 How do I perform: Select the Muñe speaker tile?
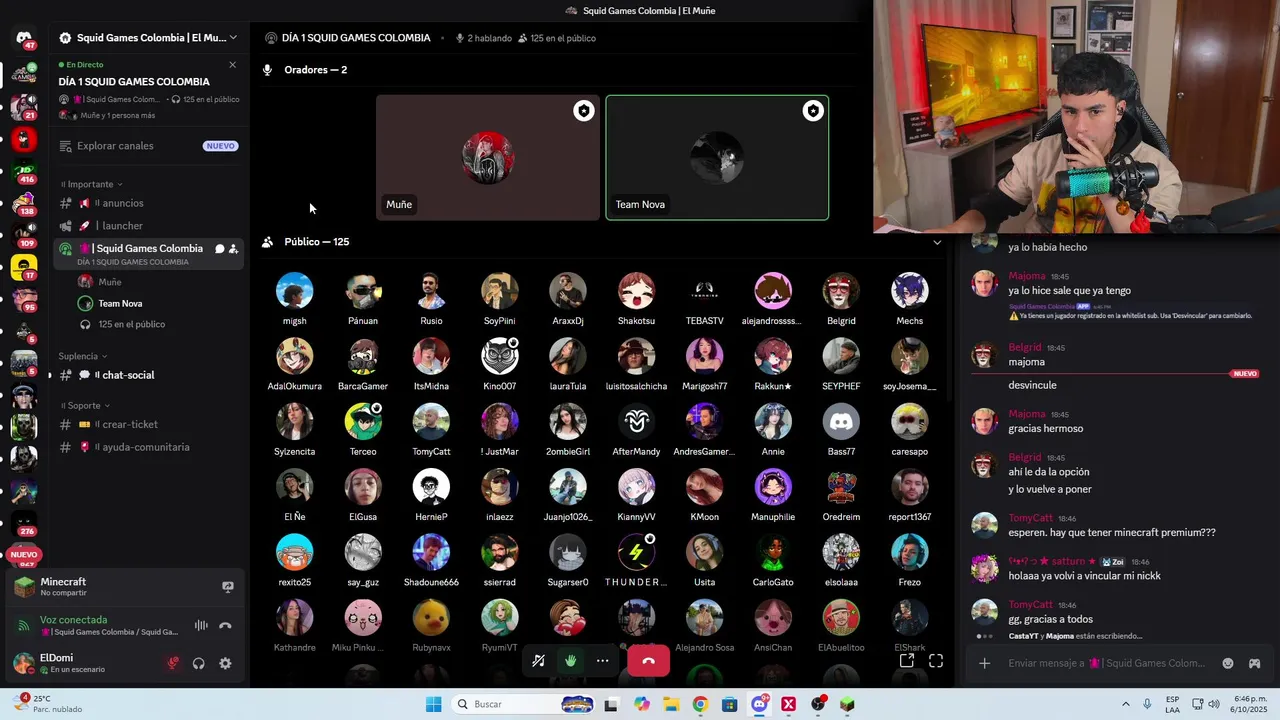tap(488, 157)
